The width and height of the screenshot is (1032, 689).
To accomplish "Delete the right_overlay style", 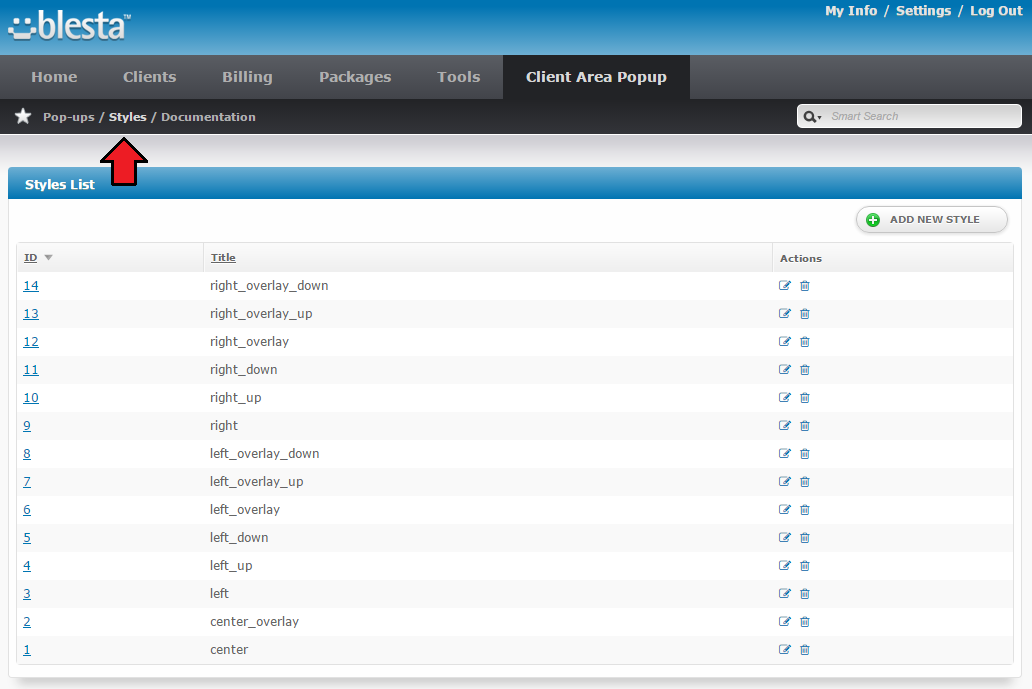I will 805,342.
